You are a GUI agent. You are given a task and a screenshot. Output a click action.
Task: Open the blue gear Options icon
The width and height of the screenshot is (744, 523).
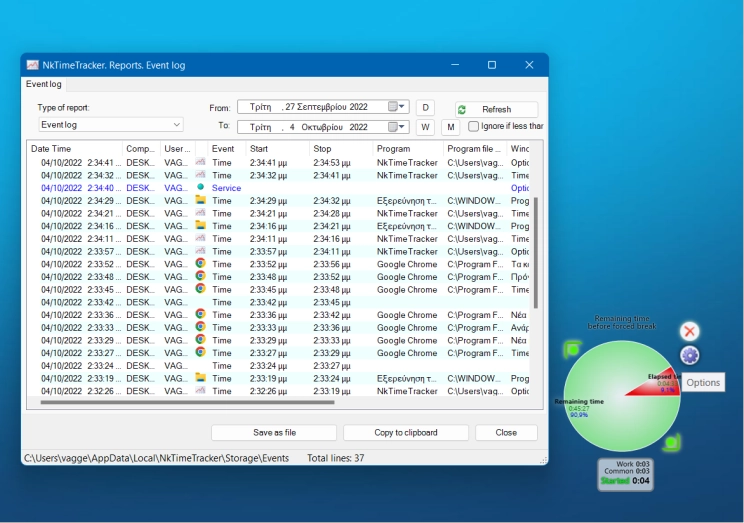tap(689, 355)
